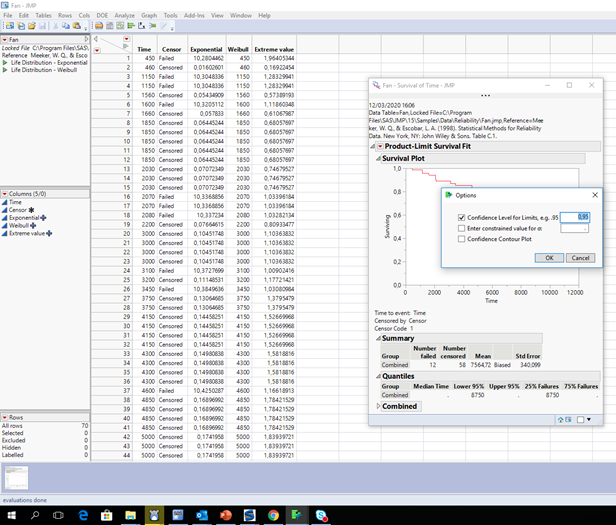Image resolution: width=616 pixels, height=525 pixels.
Task: Click the Partition-style green arrow toolbar icon
Action: pyautogui.click(x=152, y=26)
